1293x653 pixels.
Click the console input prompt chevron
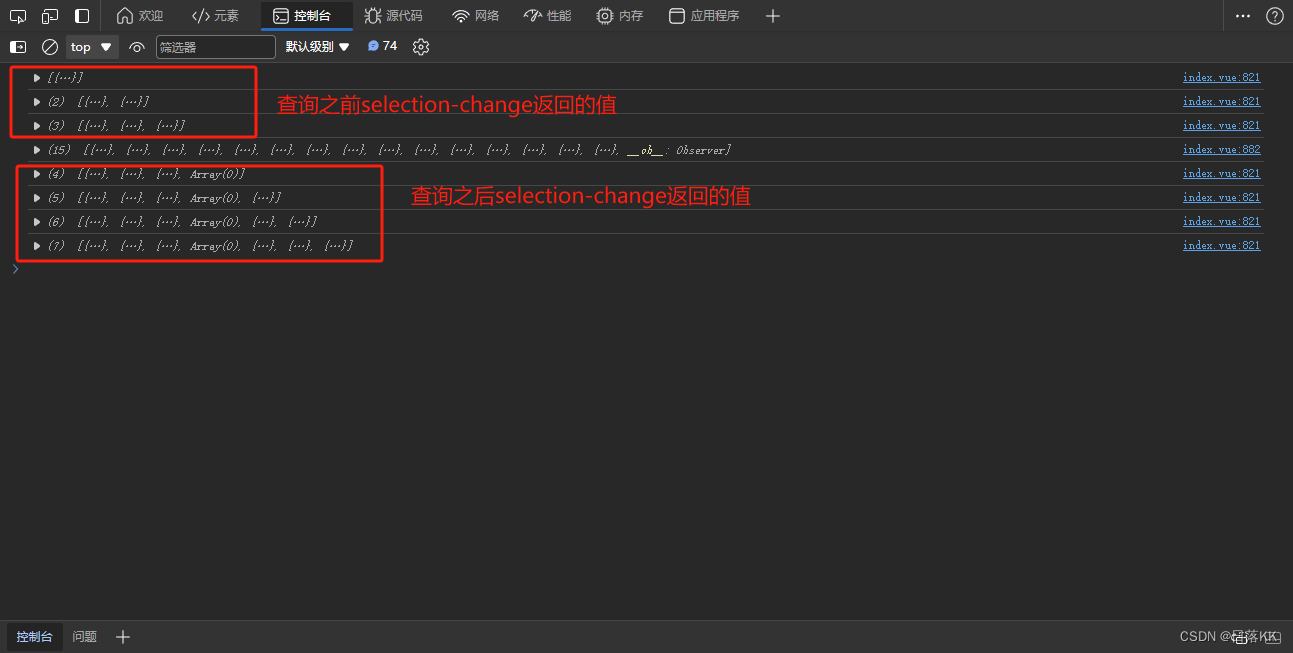[x=15, y=268]
